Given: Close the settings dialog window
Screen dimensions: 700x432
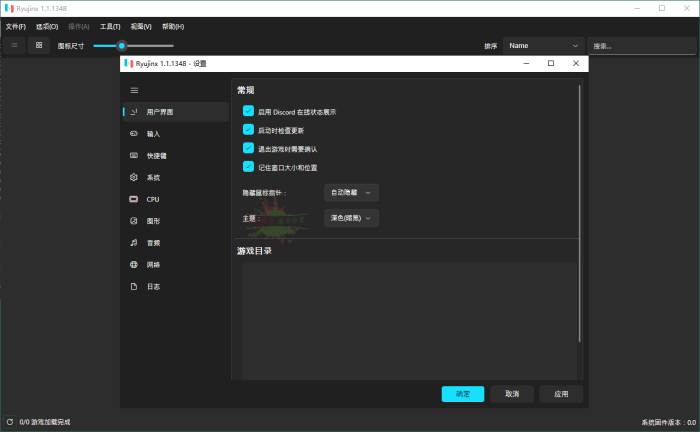Looking at the screenshot, I should 576,63.
